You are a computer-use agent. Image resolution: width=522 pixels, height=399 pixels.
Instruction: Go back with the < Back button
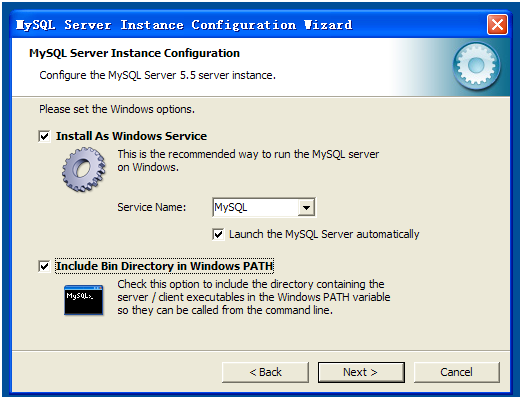point(265,372)
